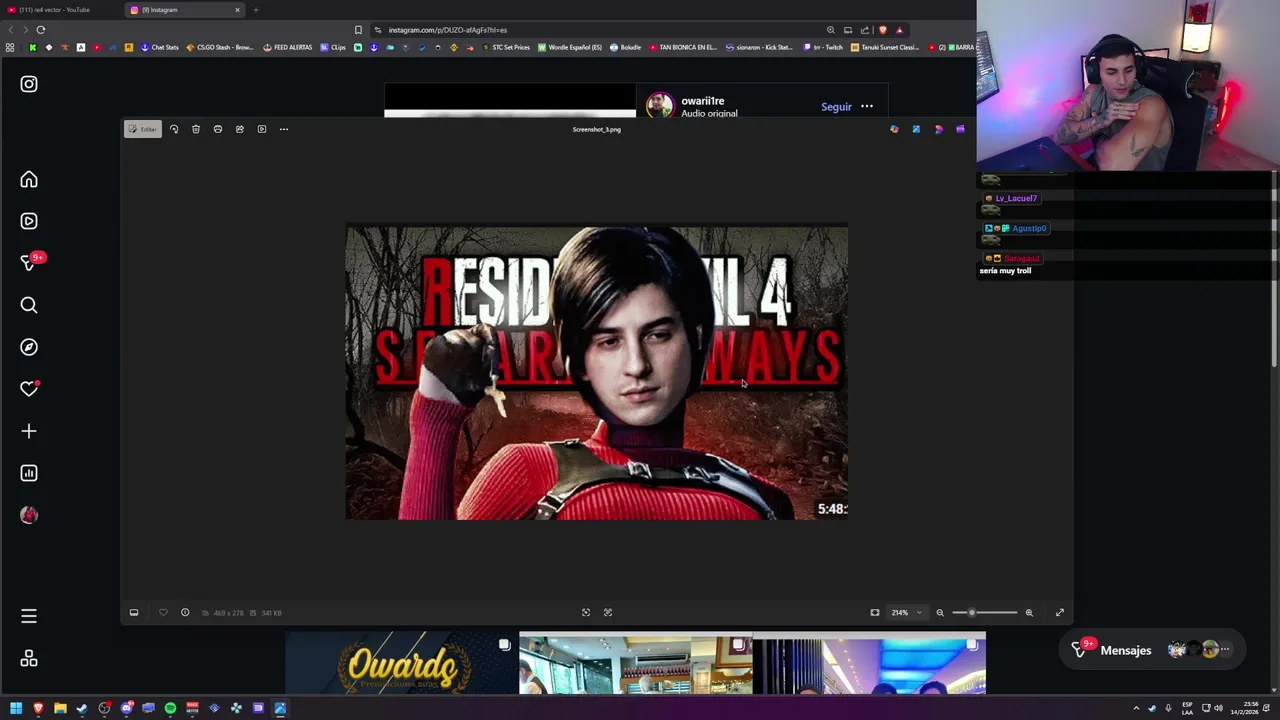The image size is (1280, 720).
Task: Create new Instagram post
Action: tap(29, 431)
